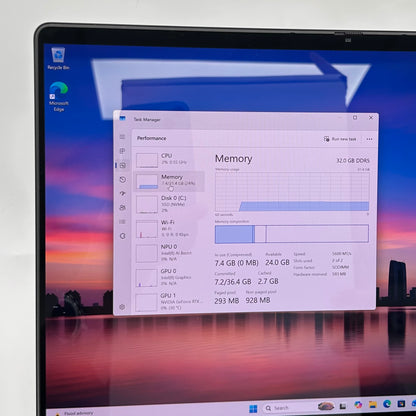Select the Wi-Fi performance entry
The image size is (416, 416).
click(x=169, y=229)
